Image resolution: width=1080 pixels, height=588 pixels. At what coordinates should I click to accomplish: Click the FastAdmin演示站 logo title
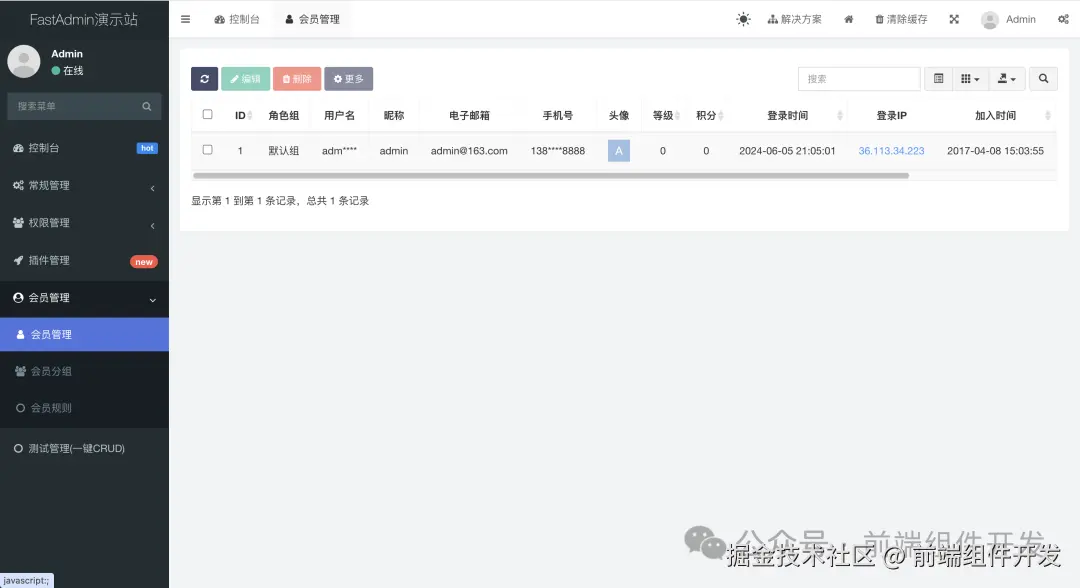pos(84,19)
